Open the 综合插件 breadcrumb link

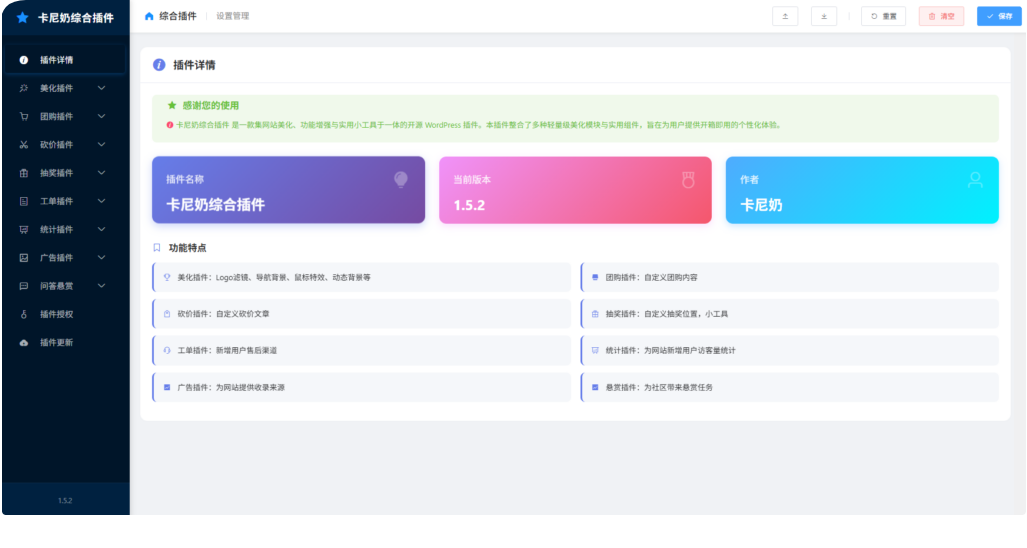click(x=177, y=16)
